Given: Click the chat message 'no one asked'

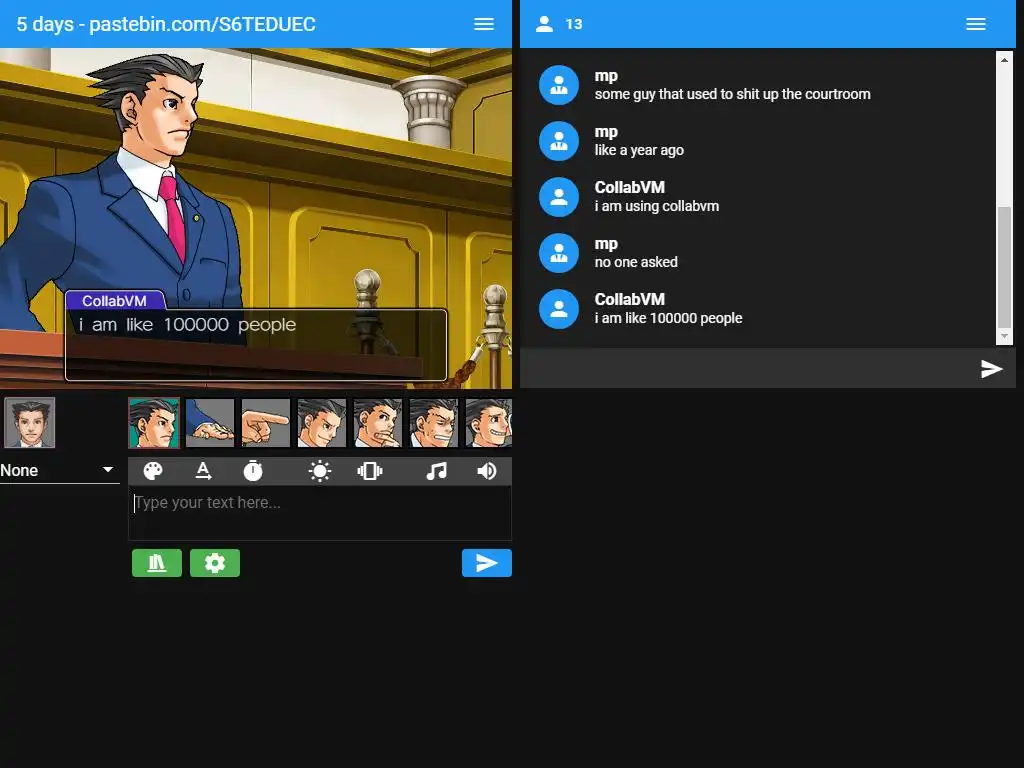Looking at the screenshot, I should point(635,263).
